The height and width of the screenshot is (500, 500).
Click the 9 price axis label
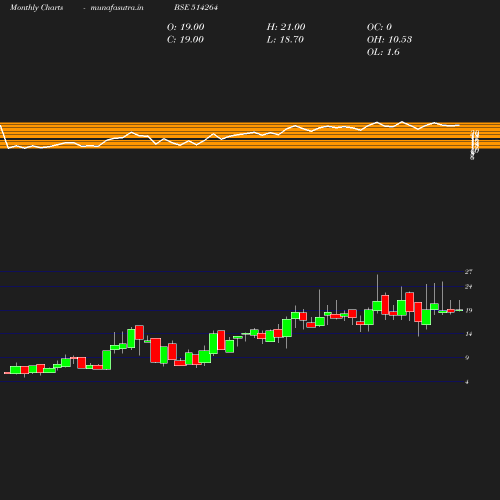(x=467, y=357)
